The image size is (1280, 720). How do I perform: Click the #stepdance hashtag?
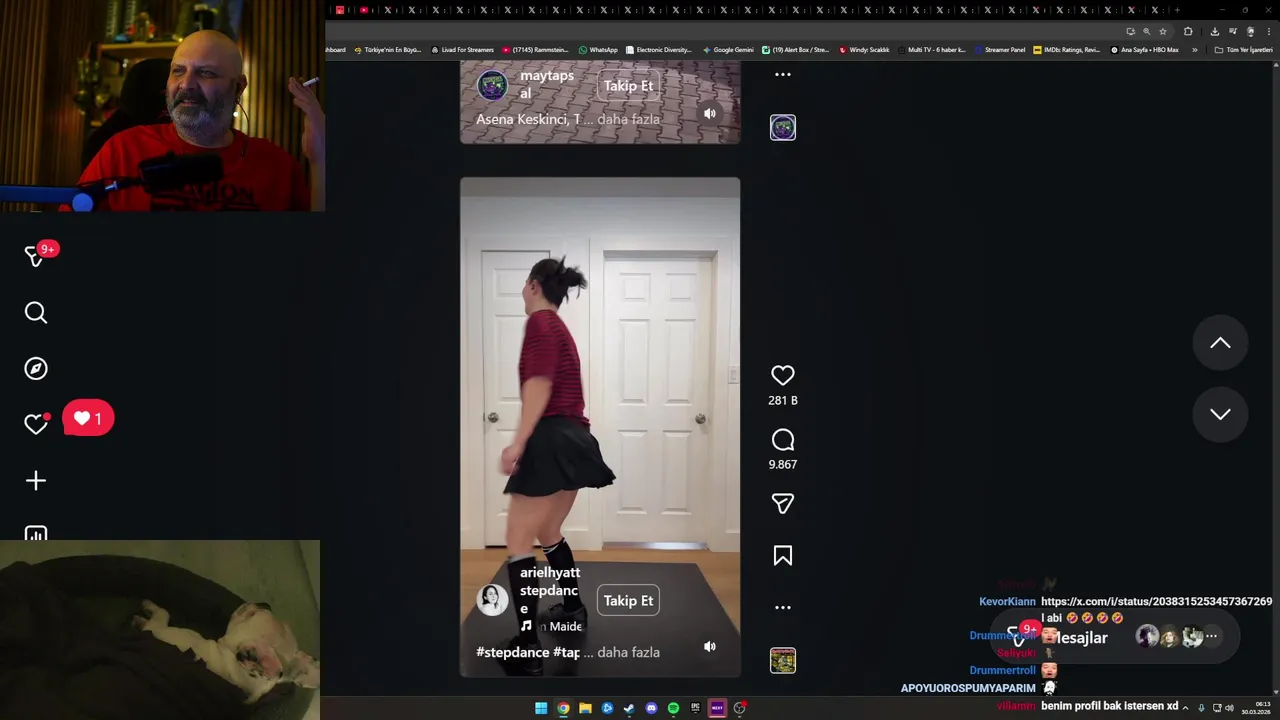click(x=512, y=652)
